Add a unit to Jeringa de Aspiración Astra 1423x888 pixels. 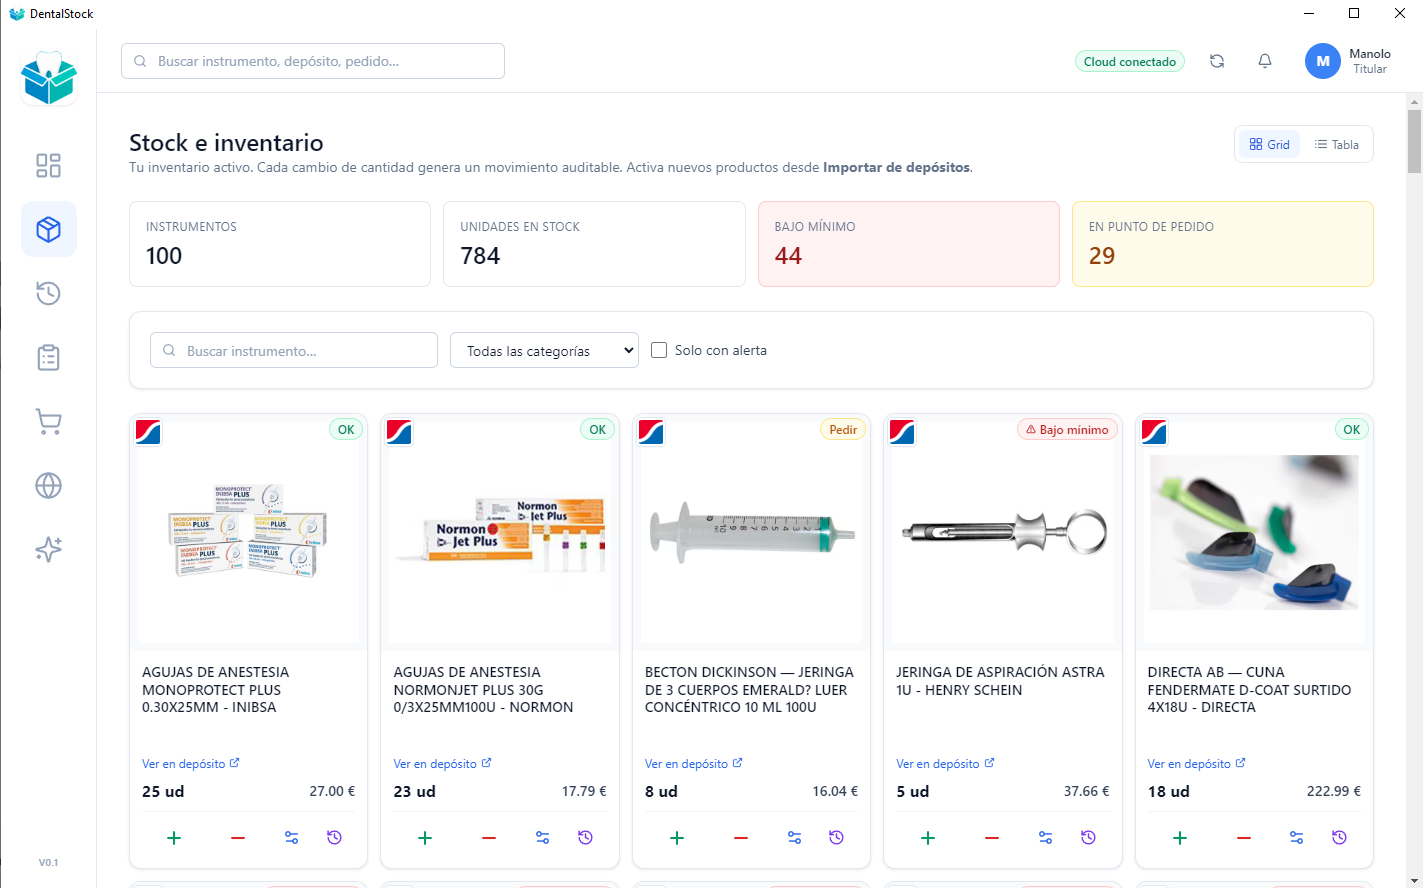click(928, 838)
